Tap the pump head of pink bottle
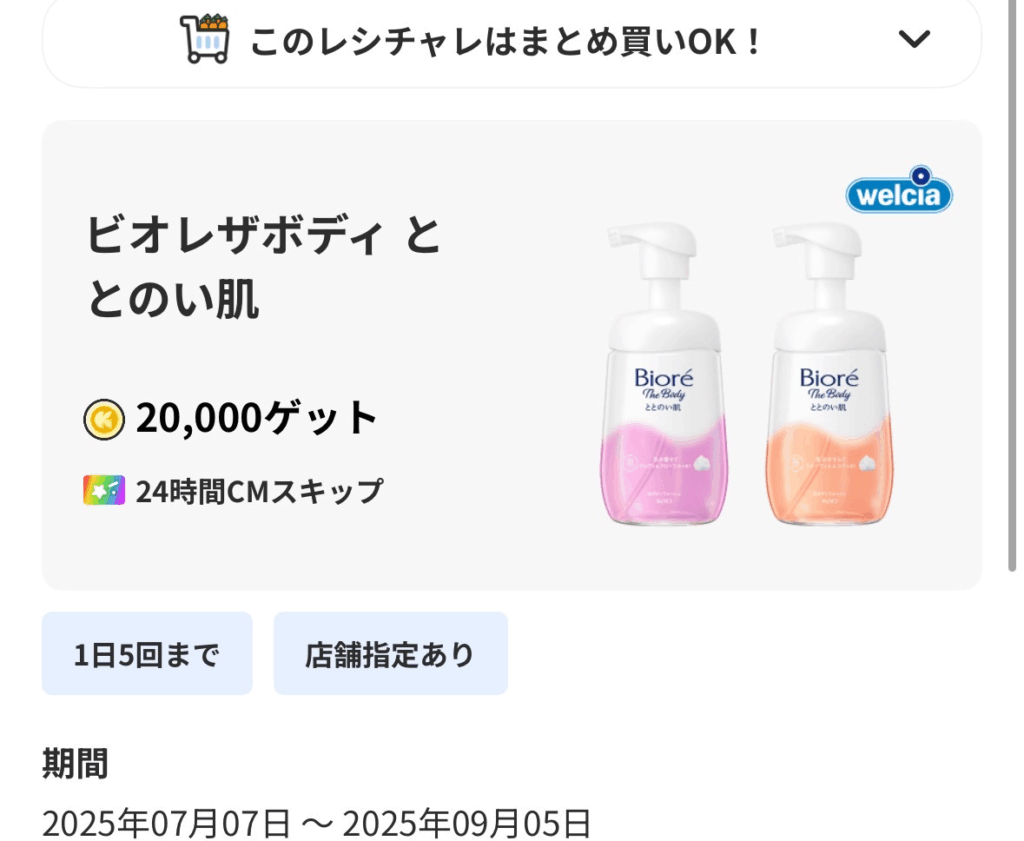 652,247
